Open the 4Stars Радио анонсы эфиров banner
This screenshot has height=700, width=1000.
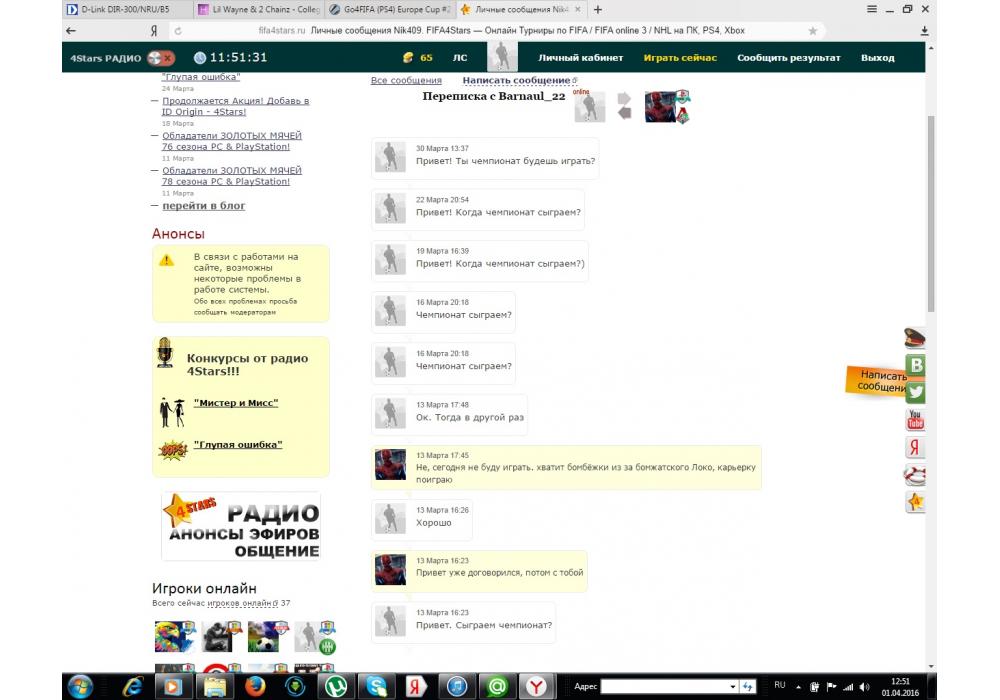click(x=241, y=526)
